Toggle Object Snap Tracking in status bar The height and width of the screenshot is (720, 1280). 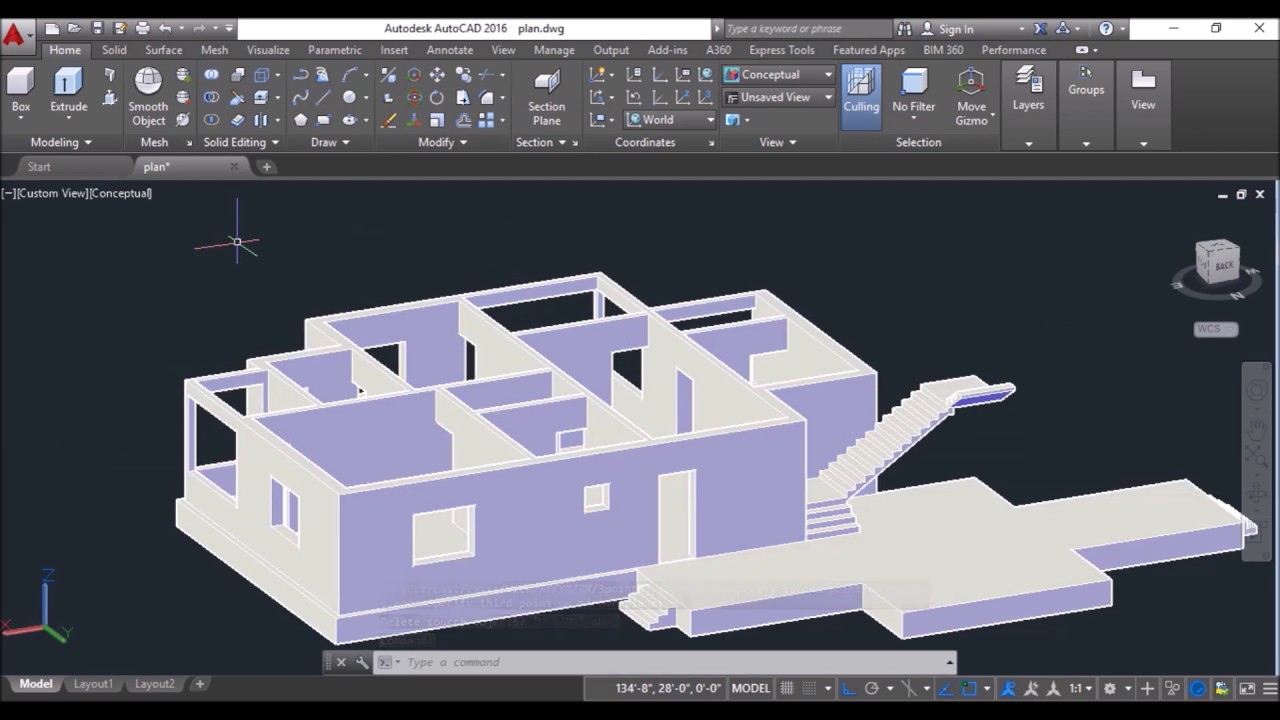click(x=946, y=688)
